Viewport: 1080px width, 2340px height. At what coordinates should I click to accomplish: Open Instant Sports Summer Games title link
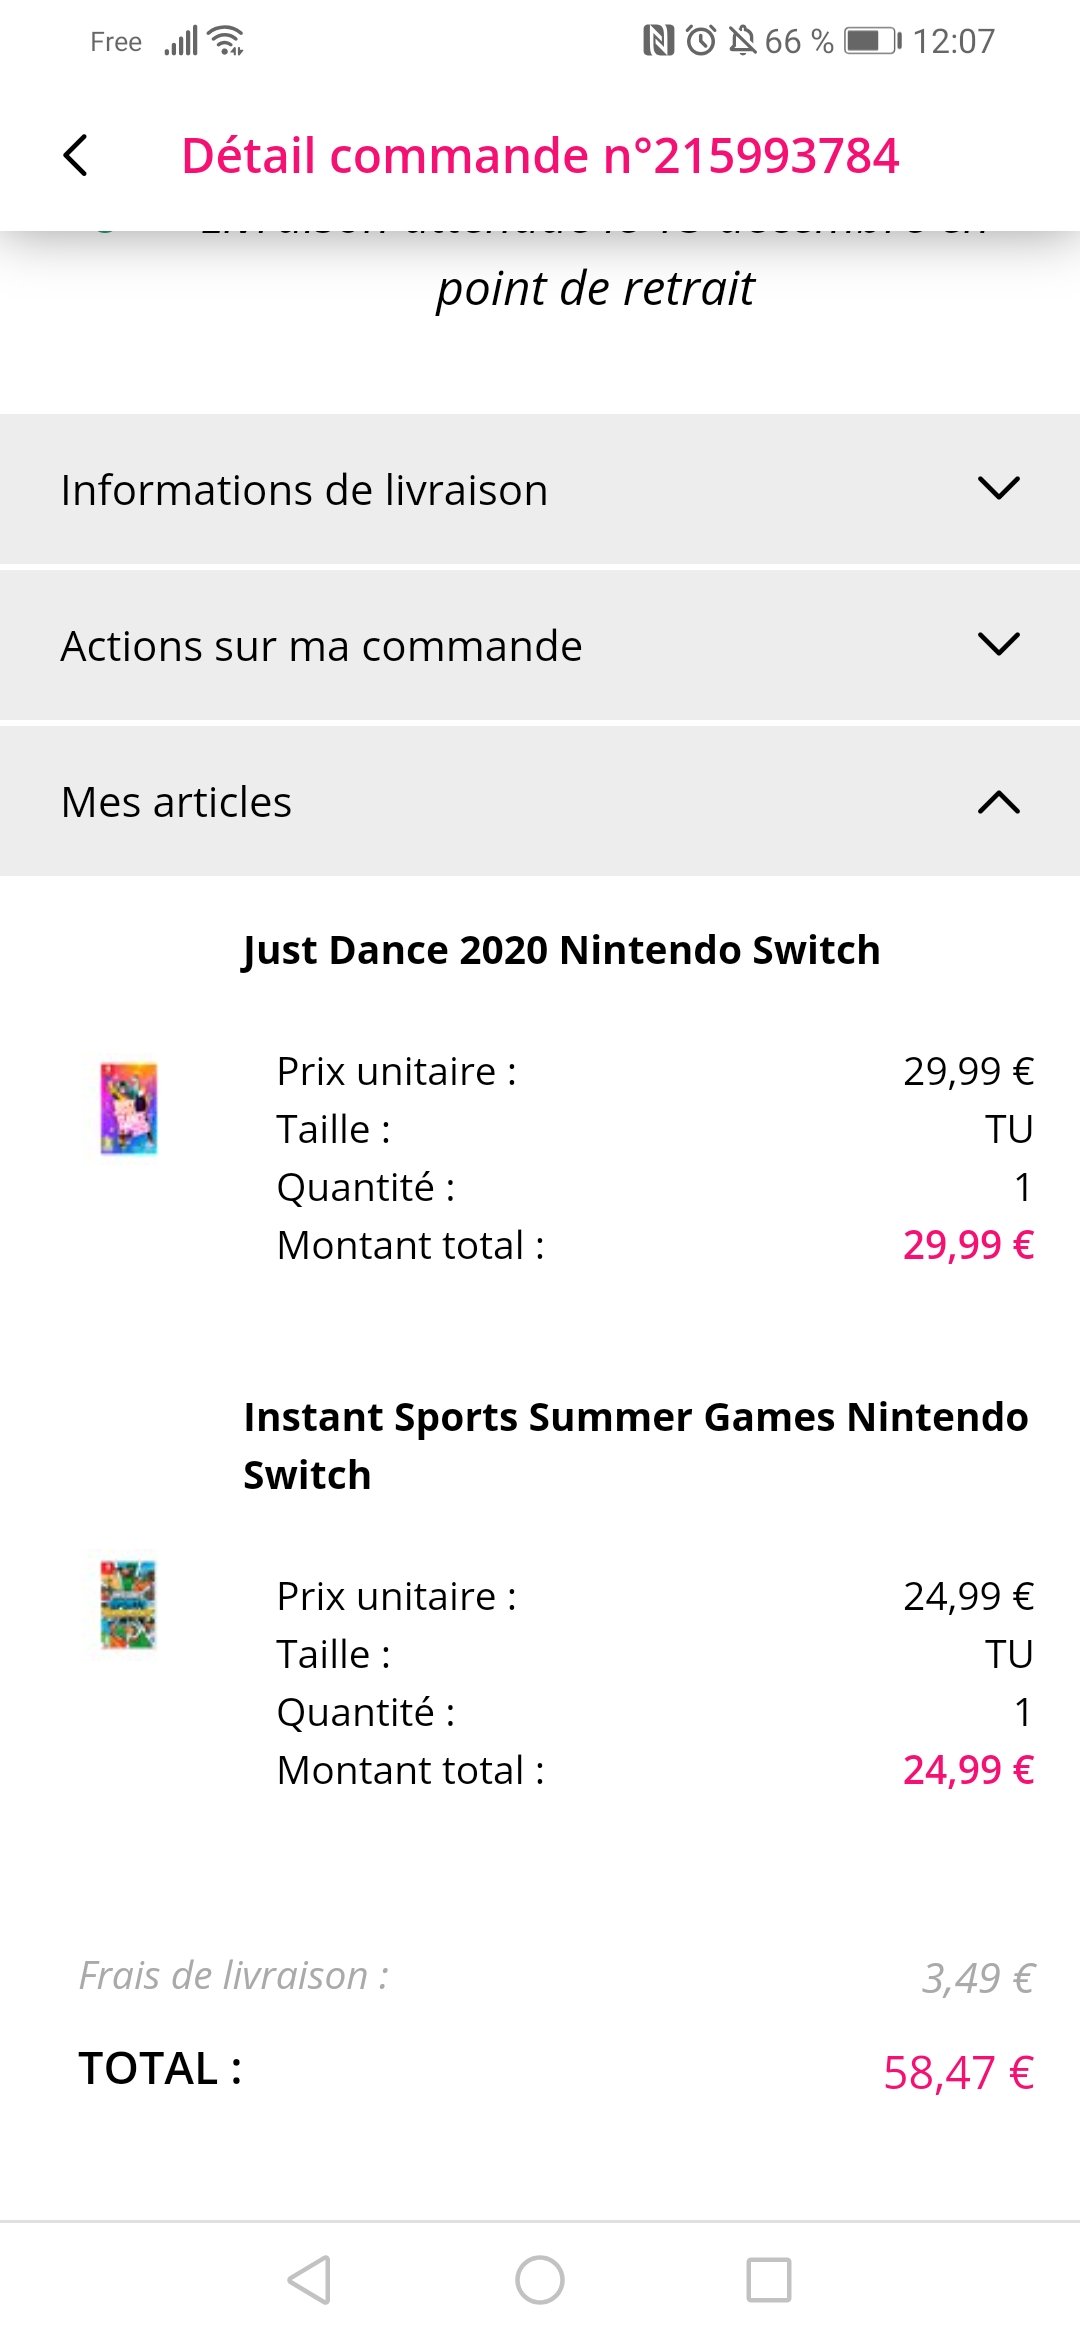(x=636, y=1446)
